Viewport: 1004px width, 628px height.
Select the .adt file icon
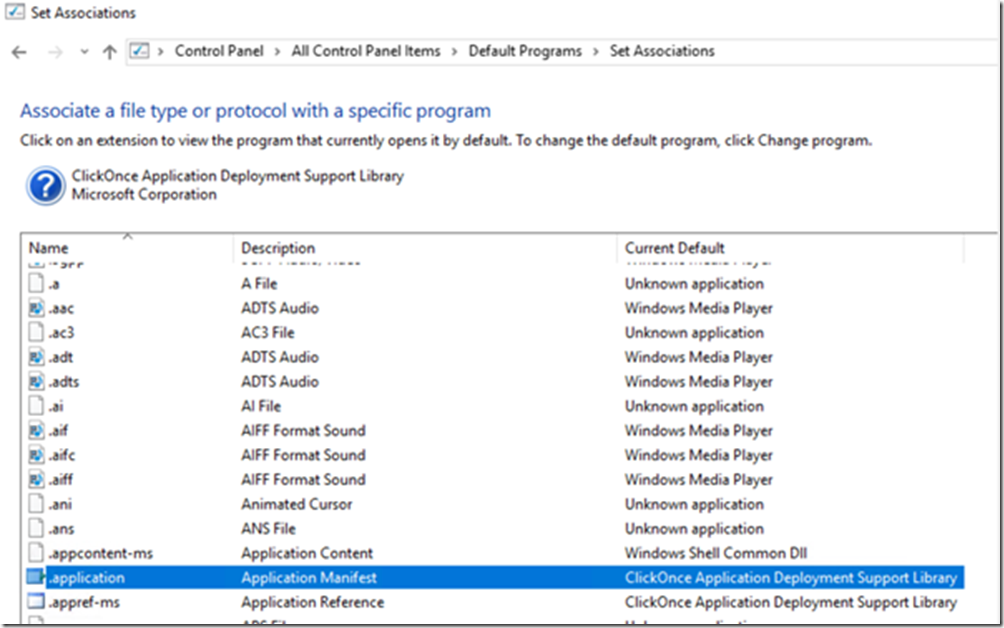point(36,357)
